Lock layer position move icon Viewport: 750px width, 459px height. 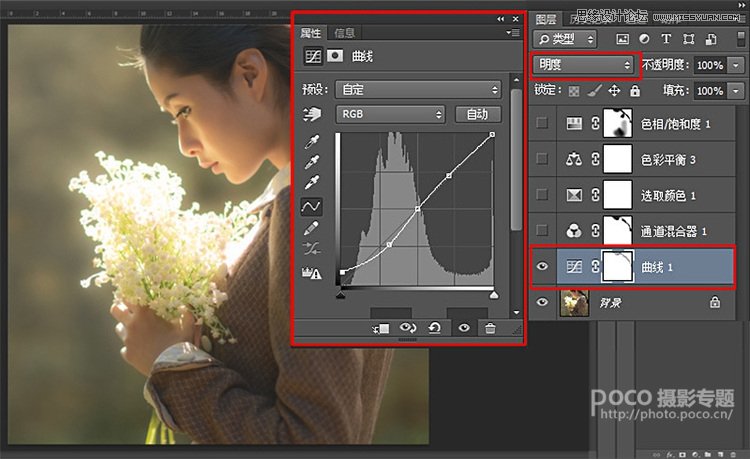(615, 90)
